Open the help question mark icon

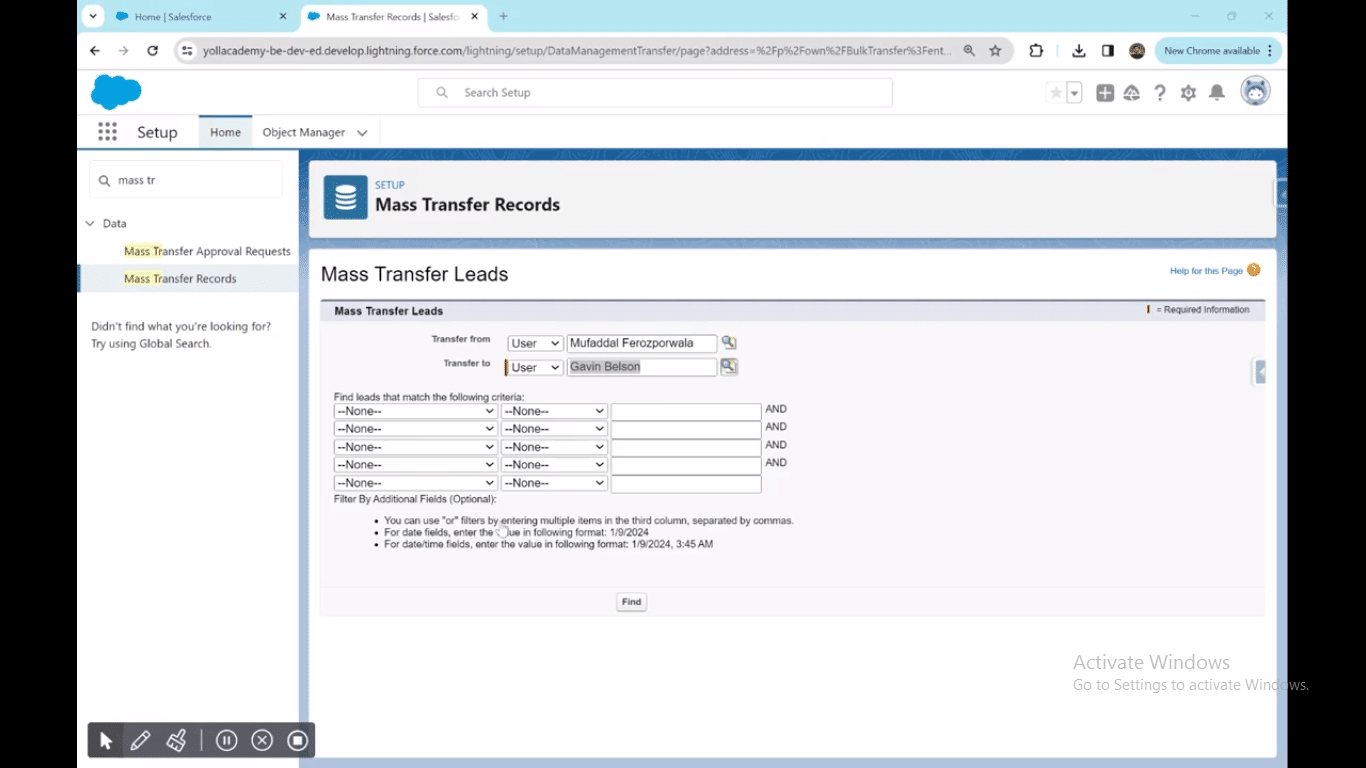[1160, 93]
